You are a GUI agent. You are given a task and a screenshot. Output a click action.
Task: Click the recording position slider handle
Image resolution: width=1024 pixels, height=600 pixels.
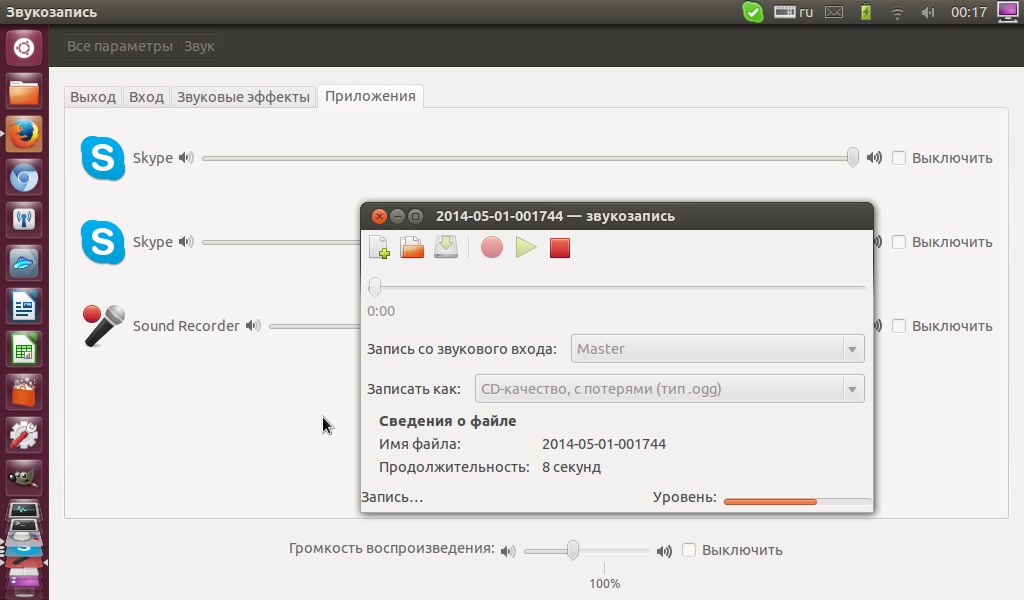tap(375, 287)
